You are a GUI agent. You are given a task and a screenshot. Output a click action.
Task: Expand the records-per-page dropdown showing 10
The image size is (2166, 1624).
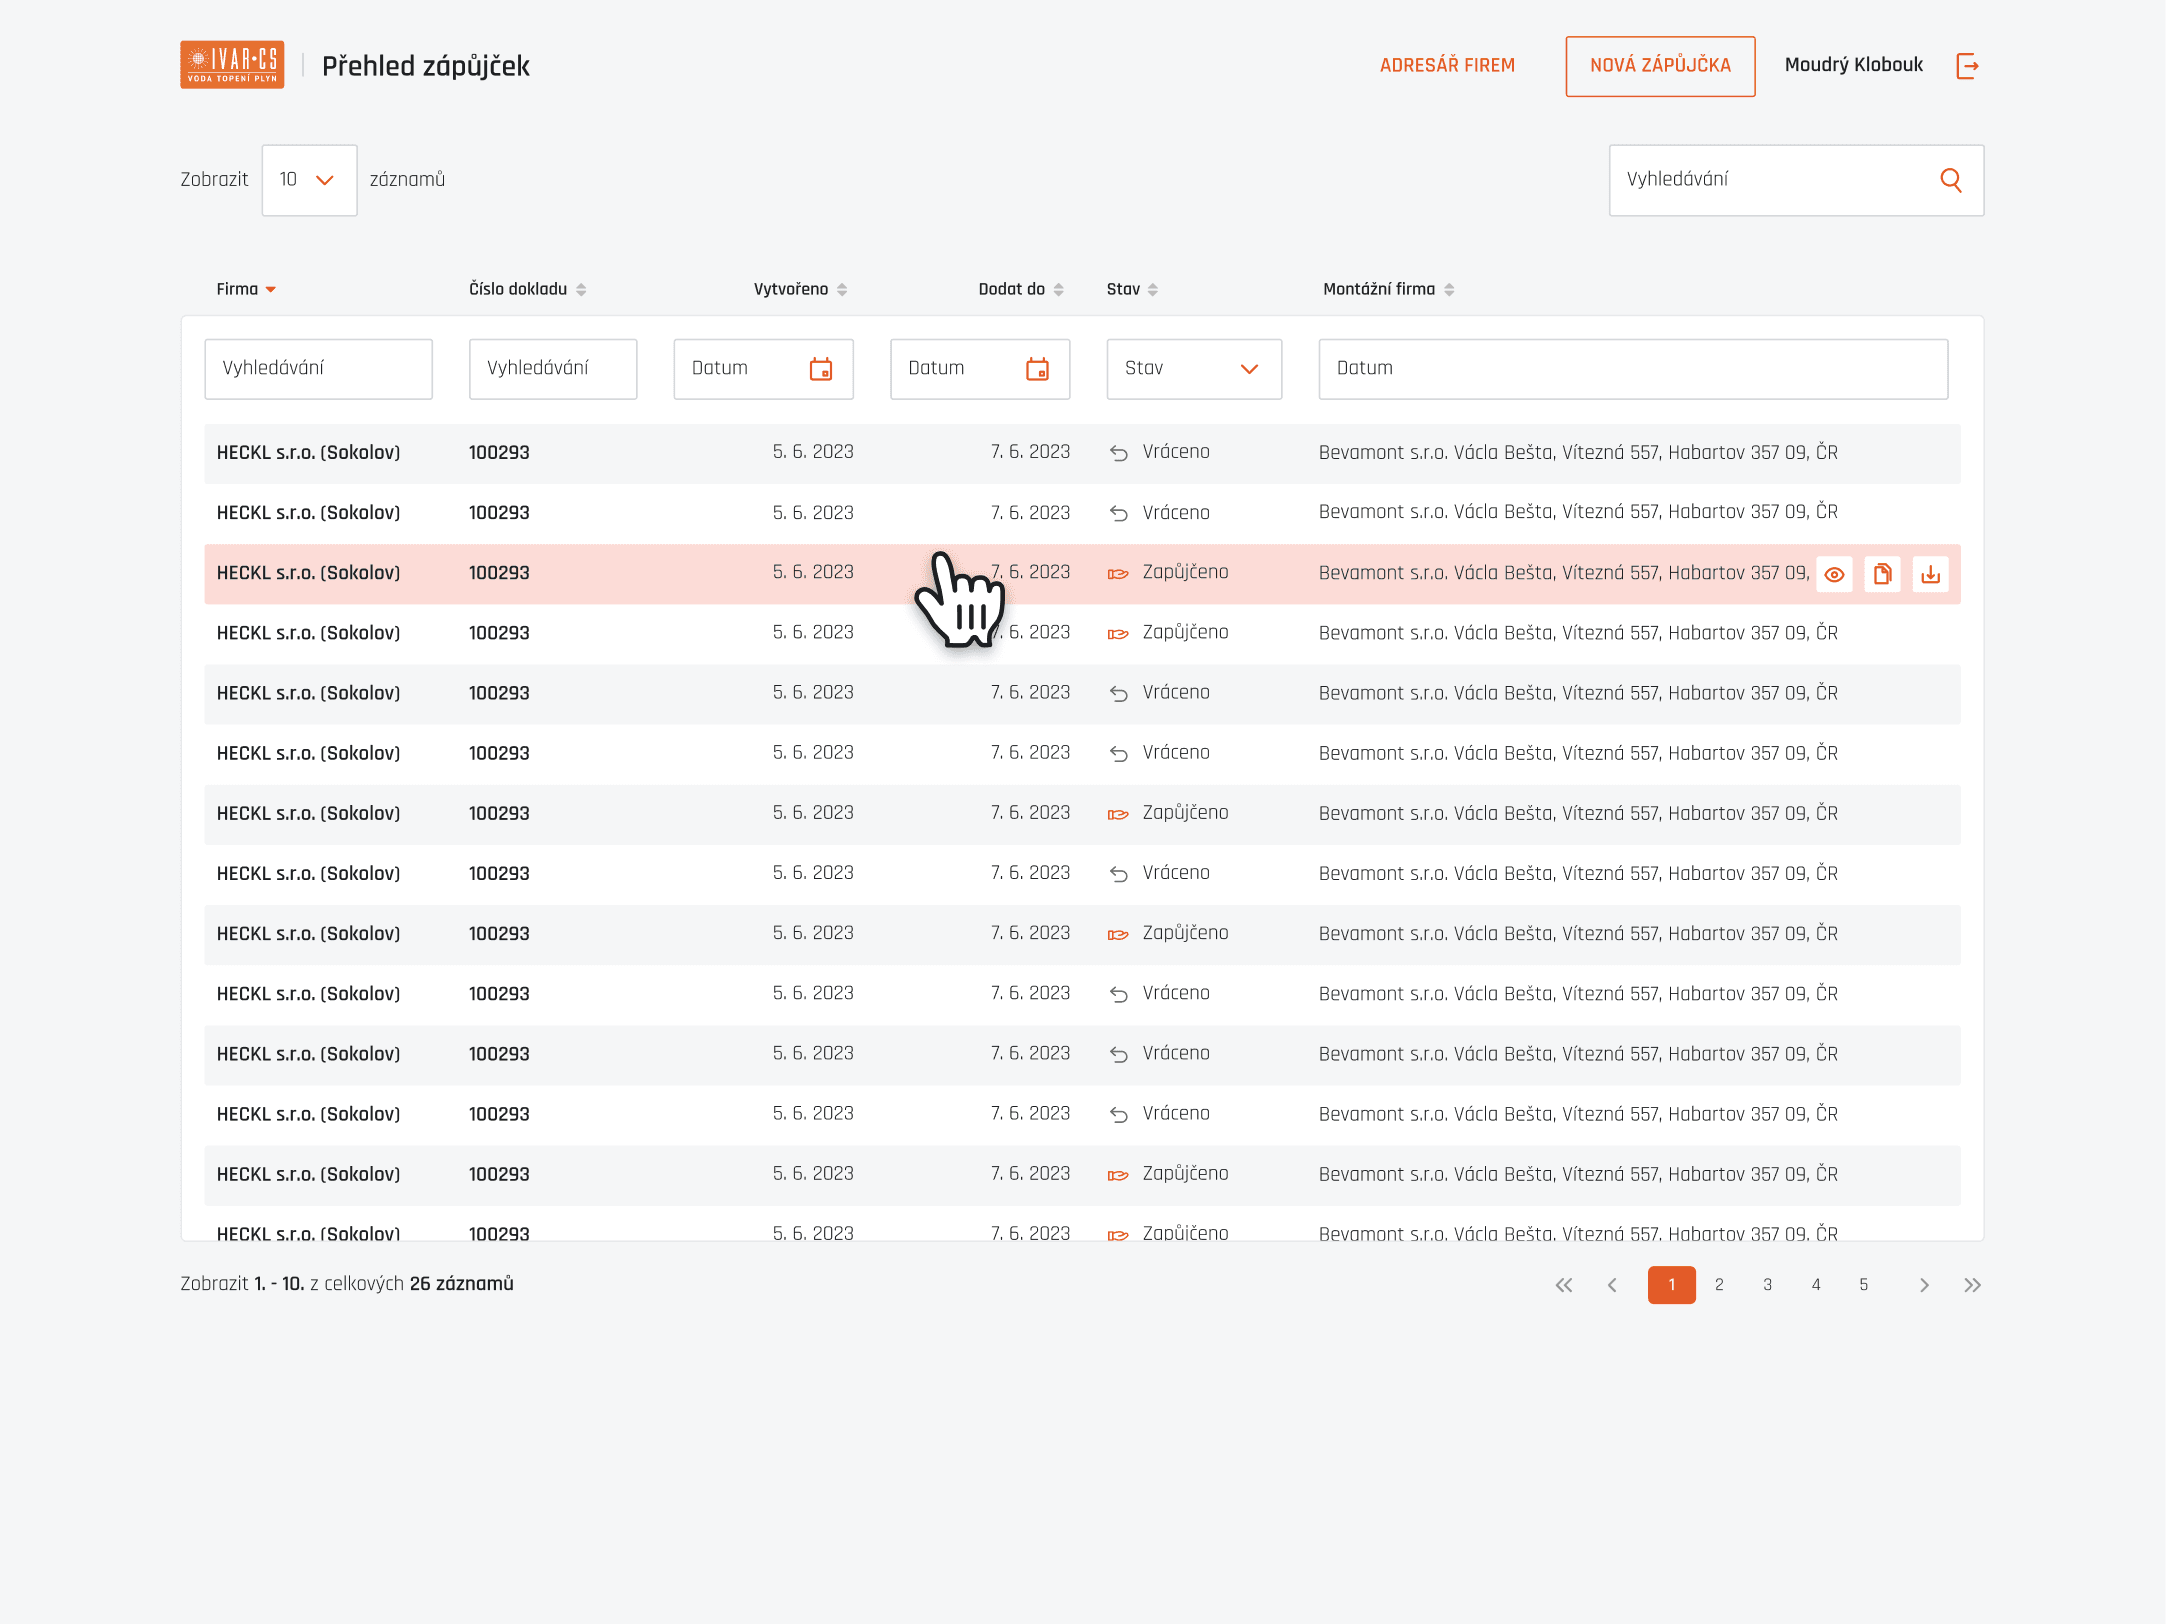[309, 180]
